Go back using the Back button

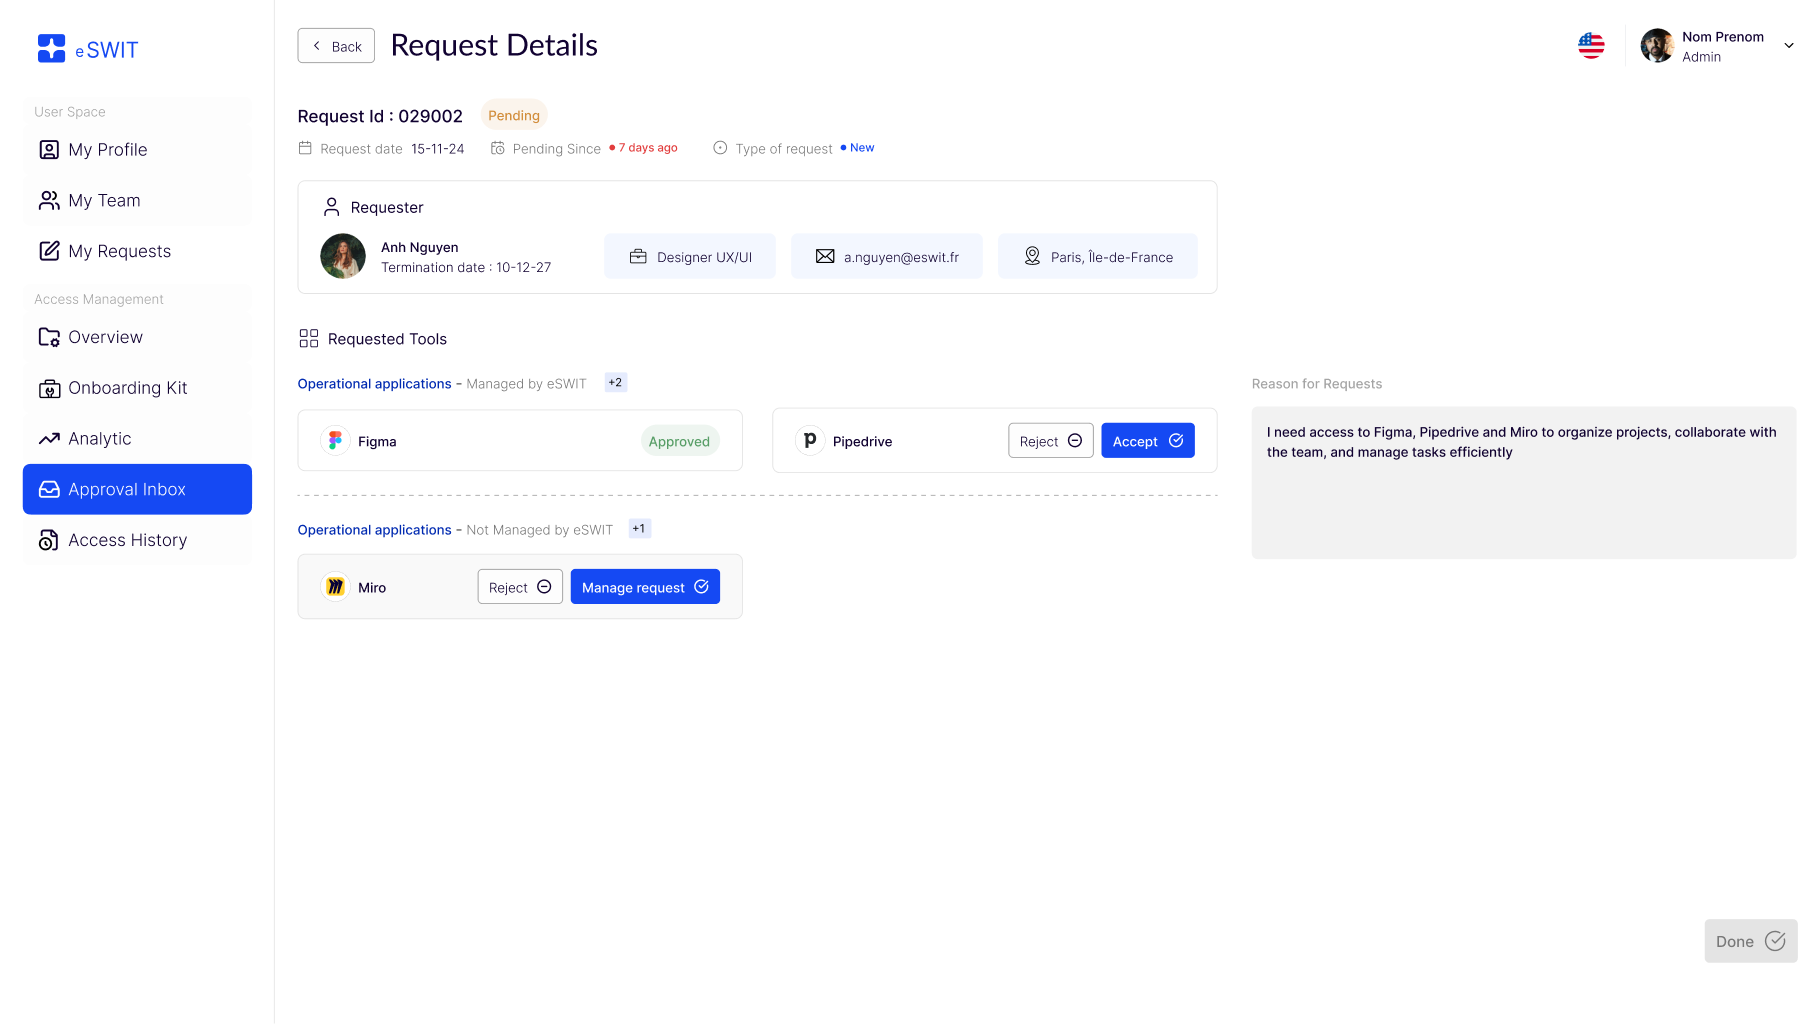[x=336, y=46]
